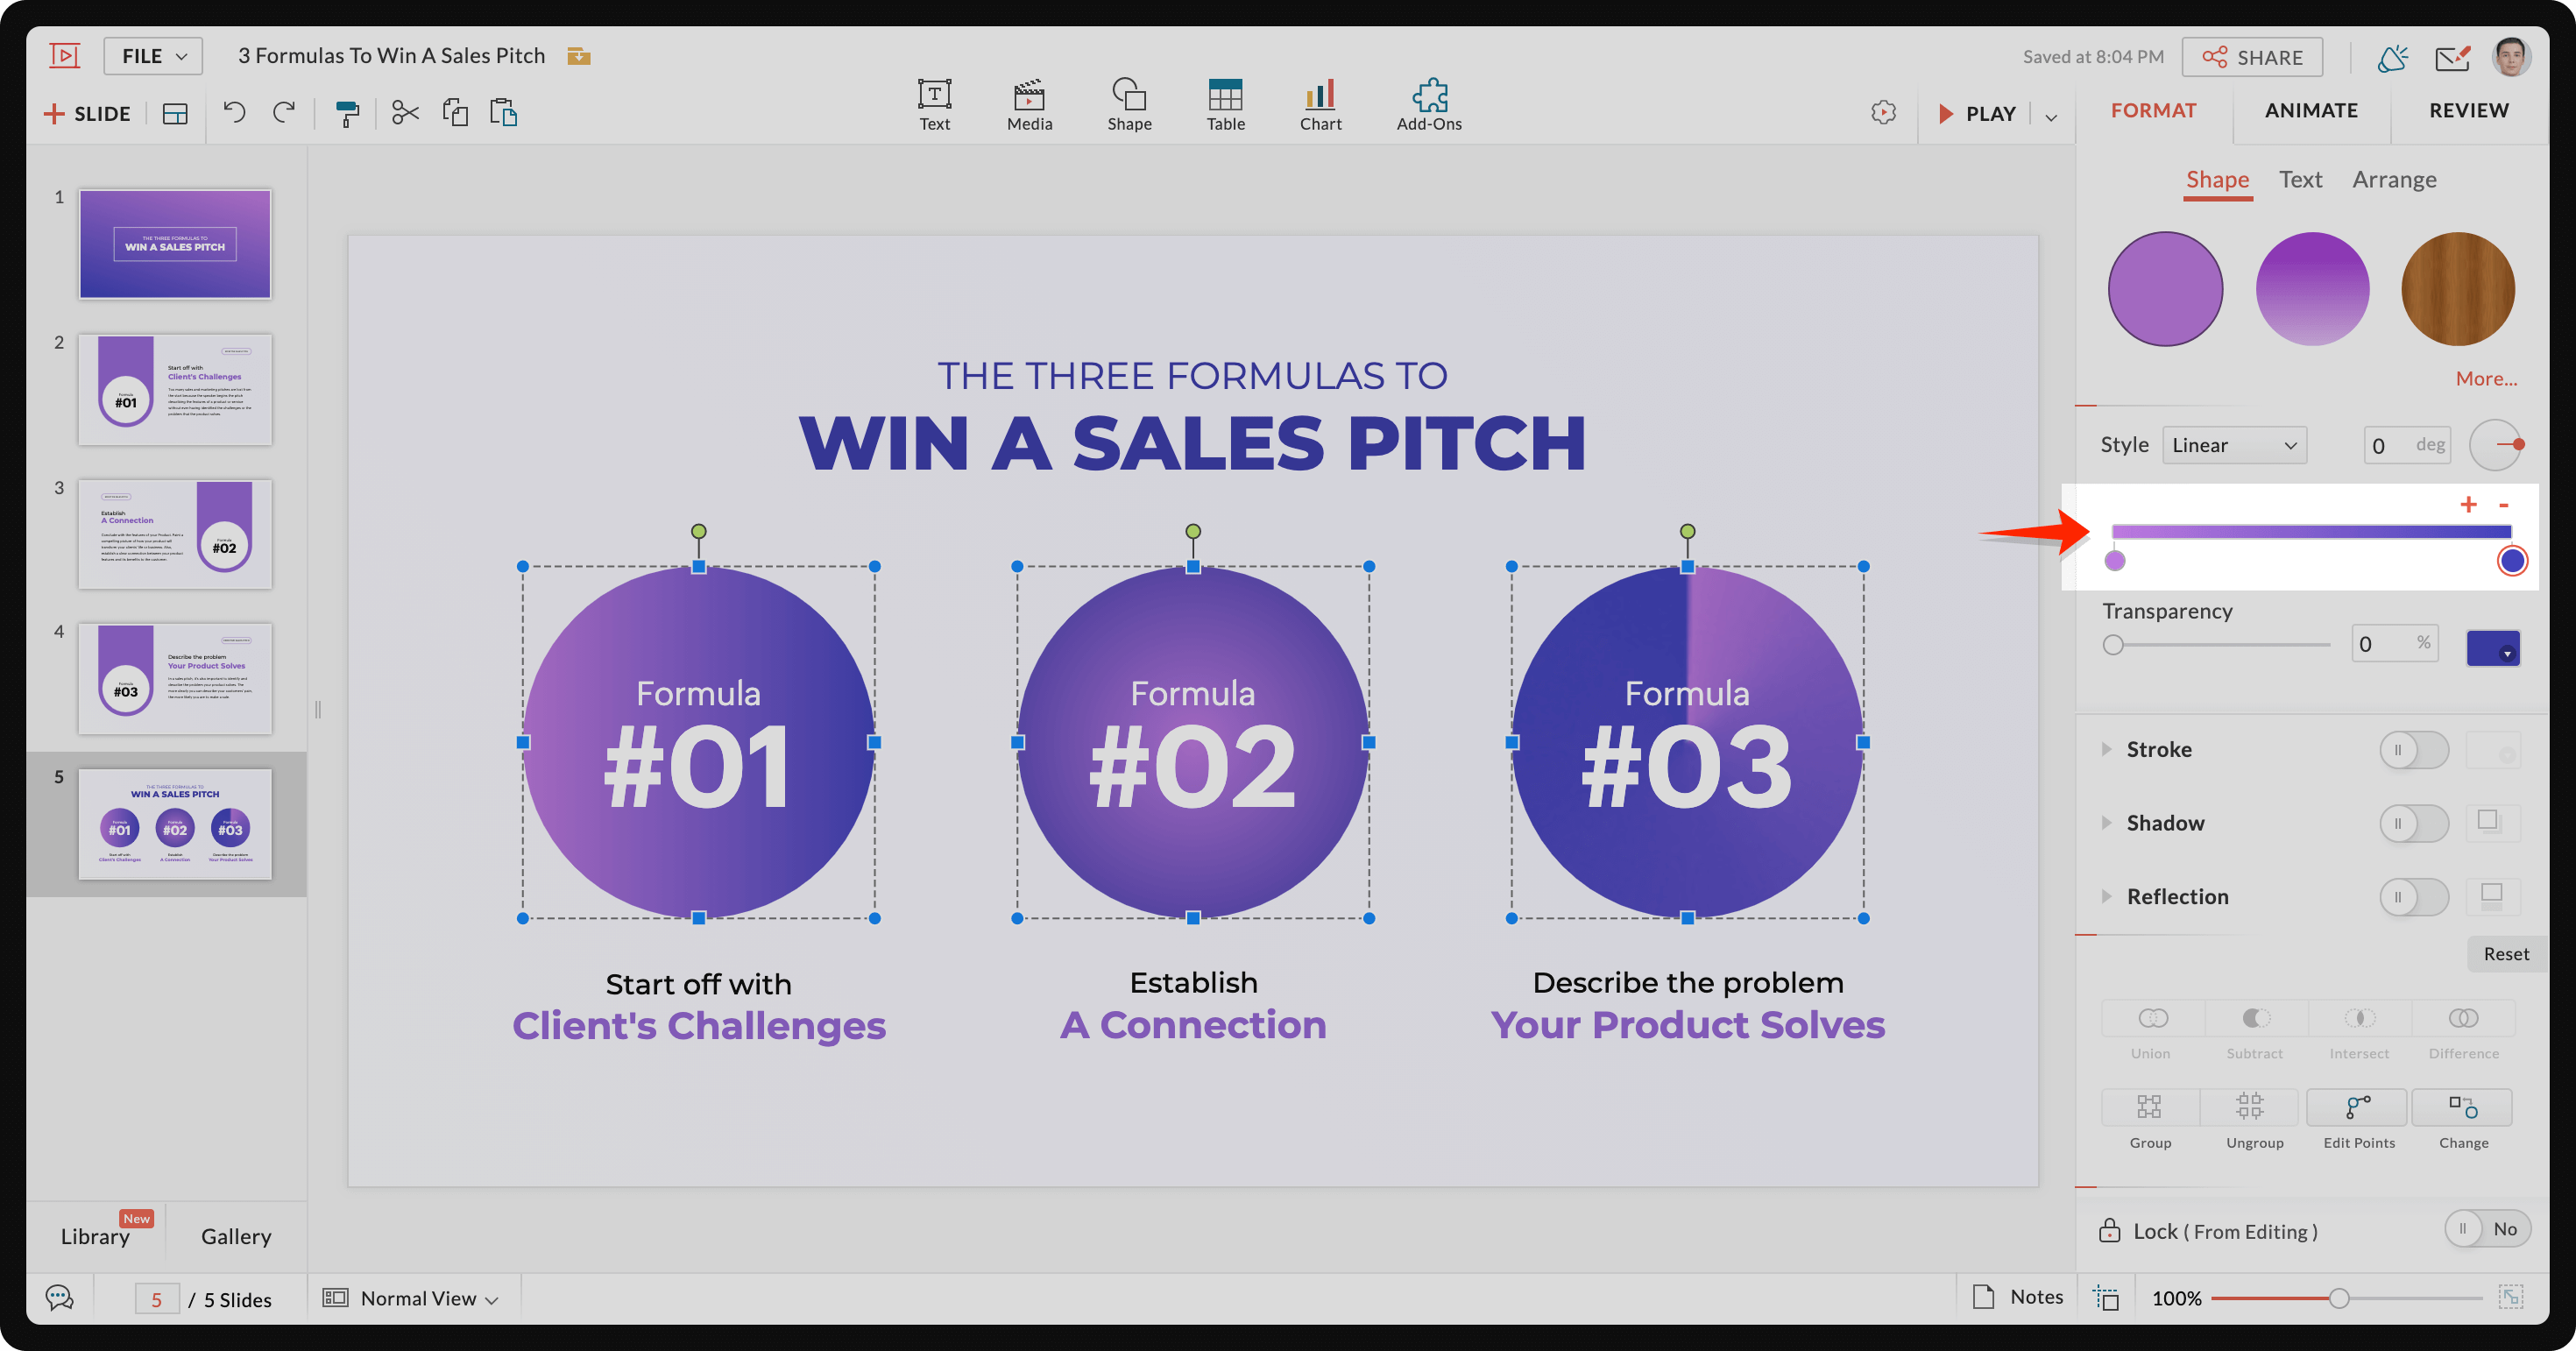
Task: Click the Shape tool in toolbar
Action: 1124,106
